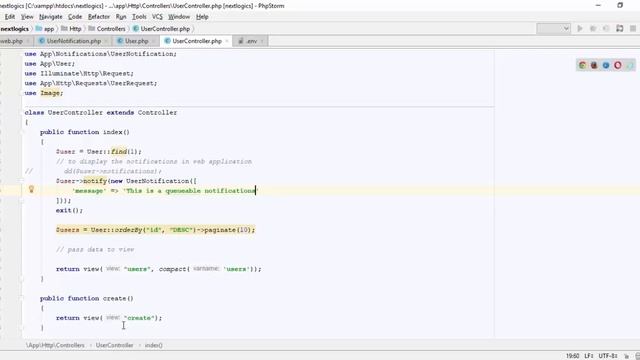Open the Code menu
The height and width of the screenshot is (360, 640).
[75, 17]
